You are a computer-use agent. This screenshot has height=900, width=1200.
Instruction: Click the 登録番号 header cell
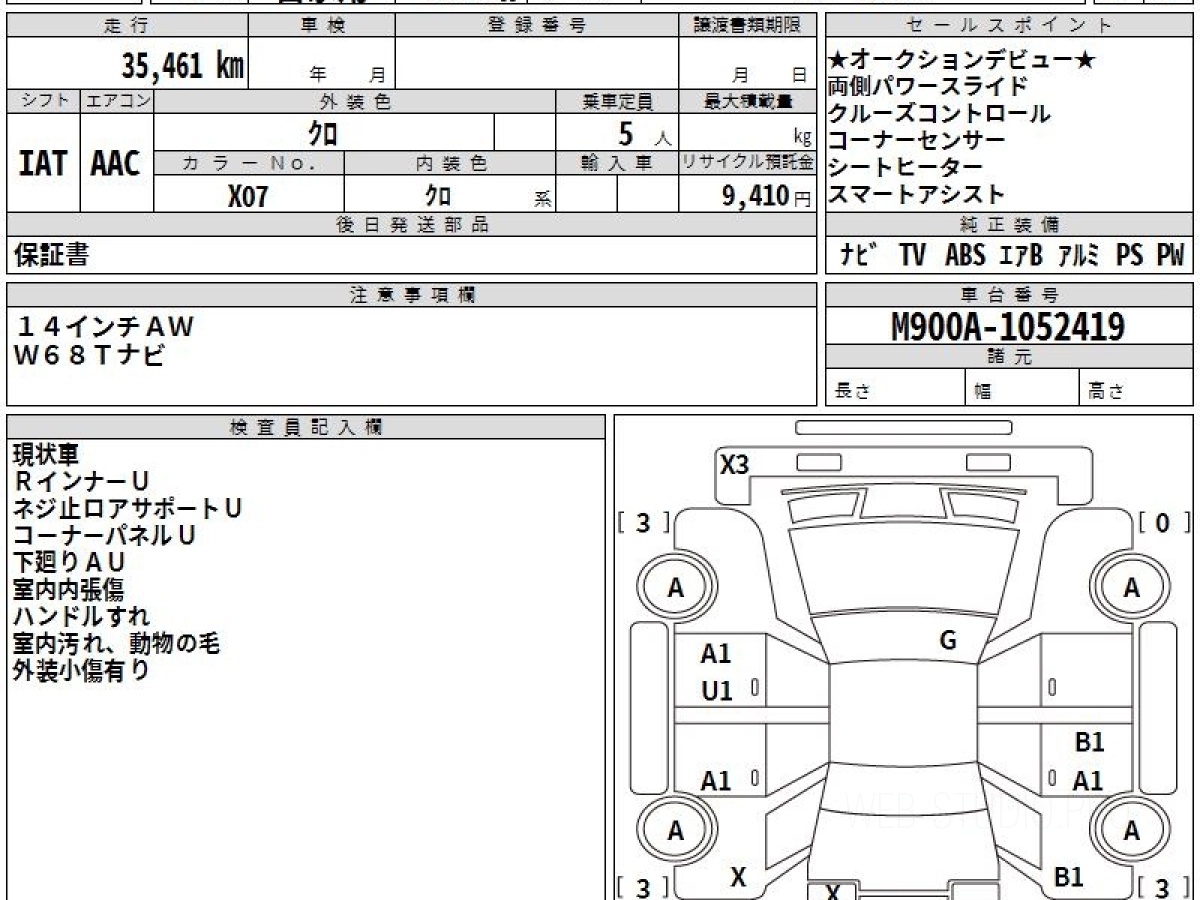point(537,26)
